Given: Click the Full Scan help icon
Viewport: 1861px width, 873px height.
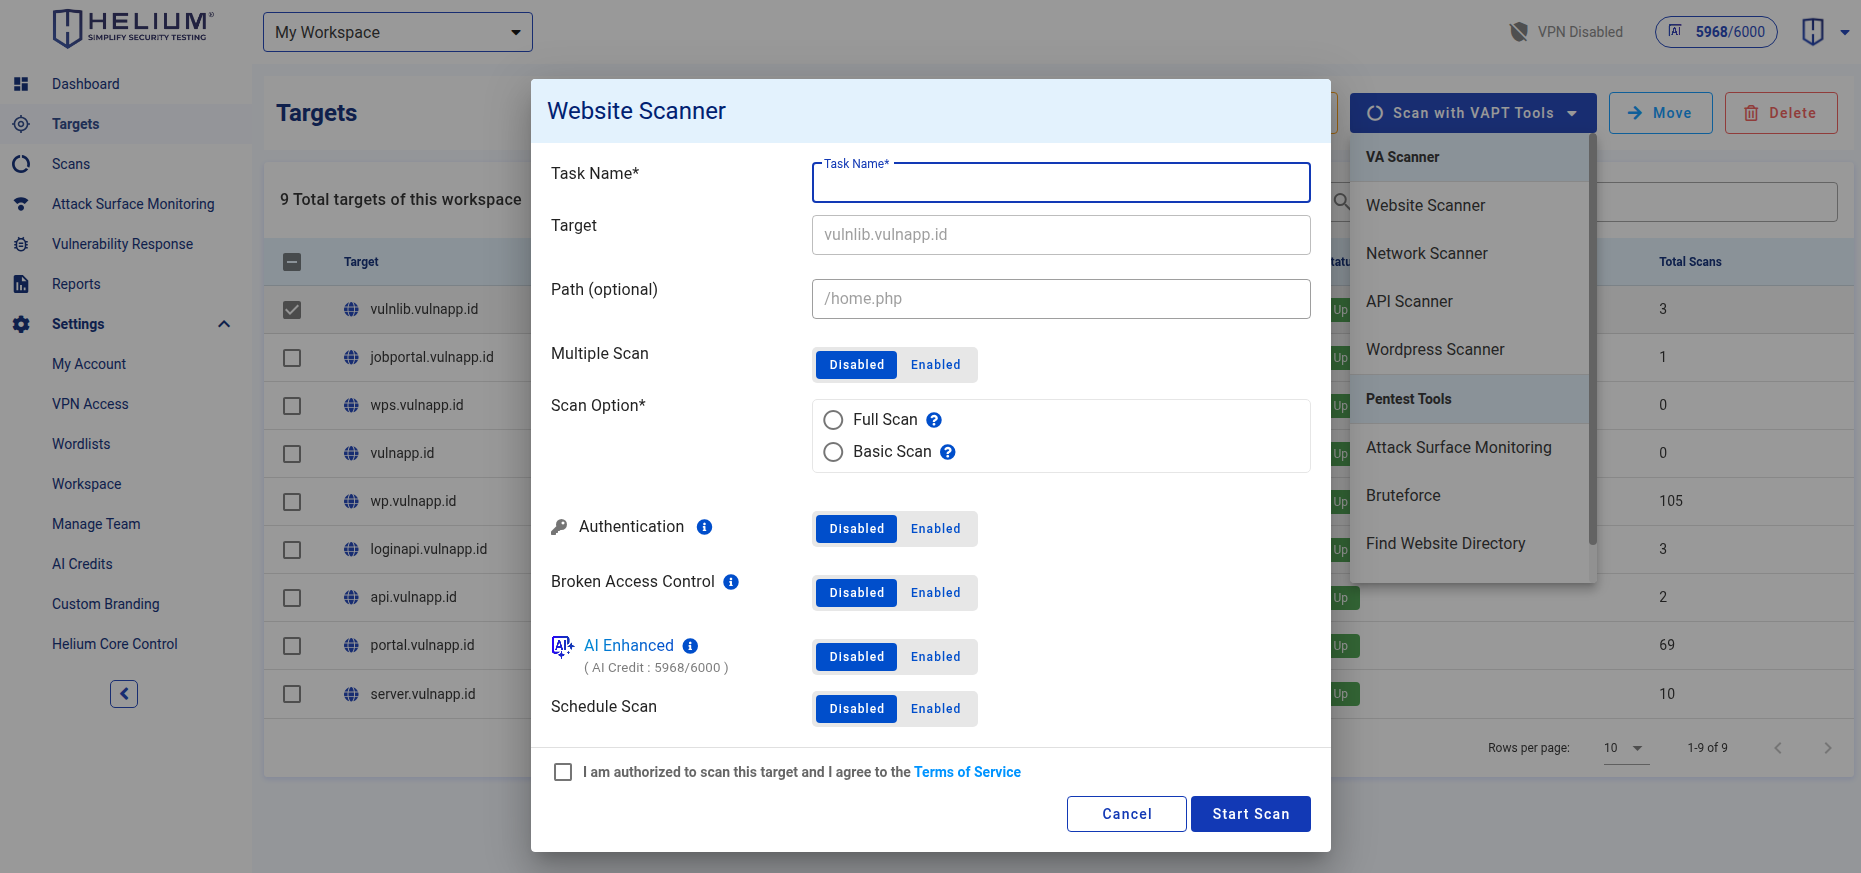Looking at the screenshot, I should [x=934, y=420].
